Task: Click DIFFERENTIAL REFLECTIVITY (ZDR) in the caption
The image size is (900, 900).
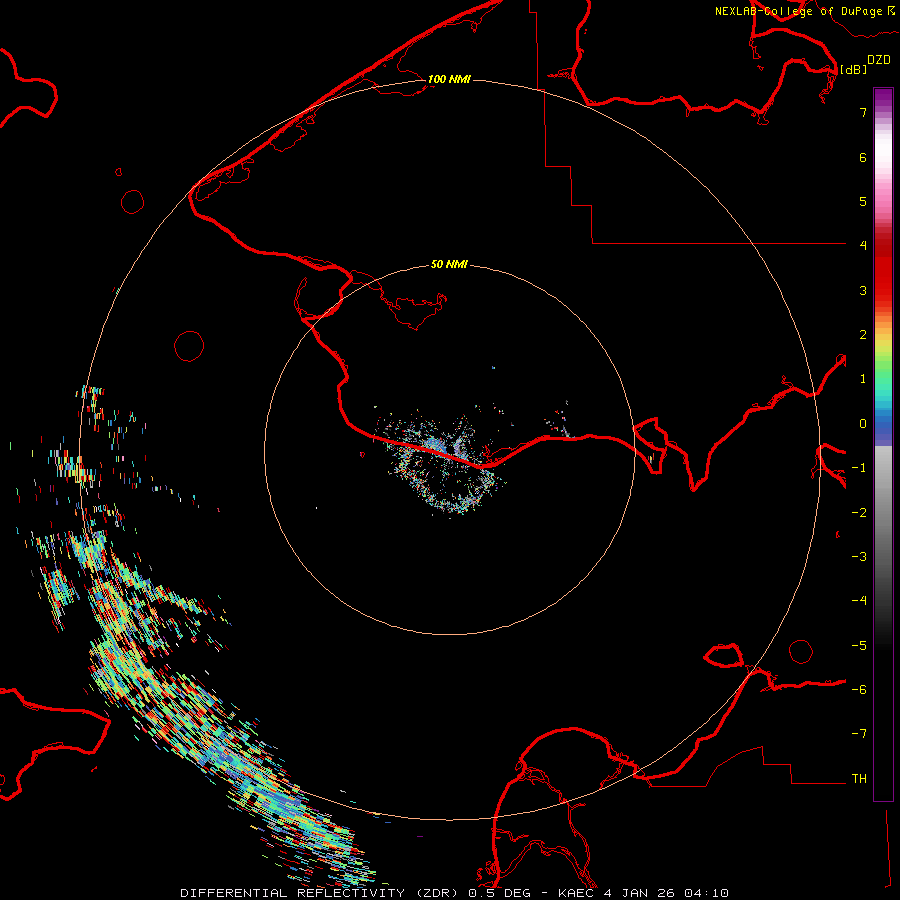Action: (321, 893)
